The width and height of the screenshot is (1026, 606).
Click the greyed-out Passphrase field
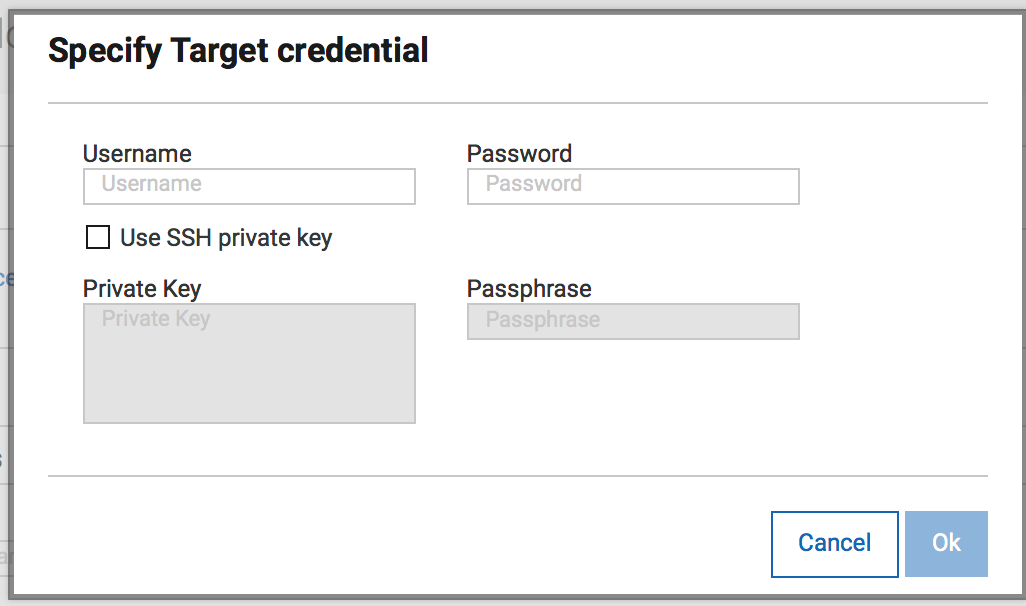point(633,321)
